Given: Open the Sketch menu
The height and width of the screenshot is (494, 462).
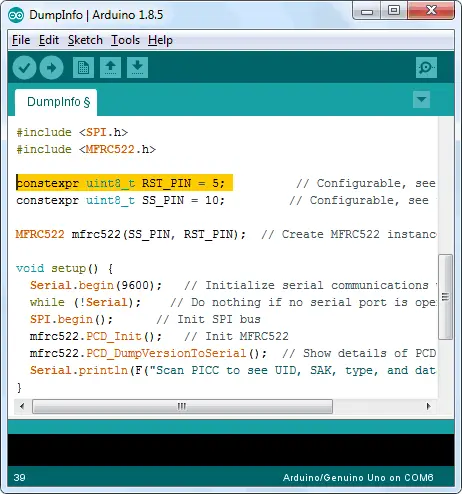Looking at the screenshot, I should 85,40.
